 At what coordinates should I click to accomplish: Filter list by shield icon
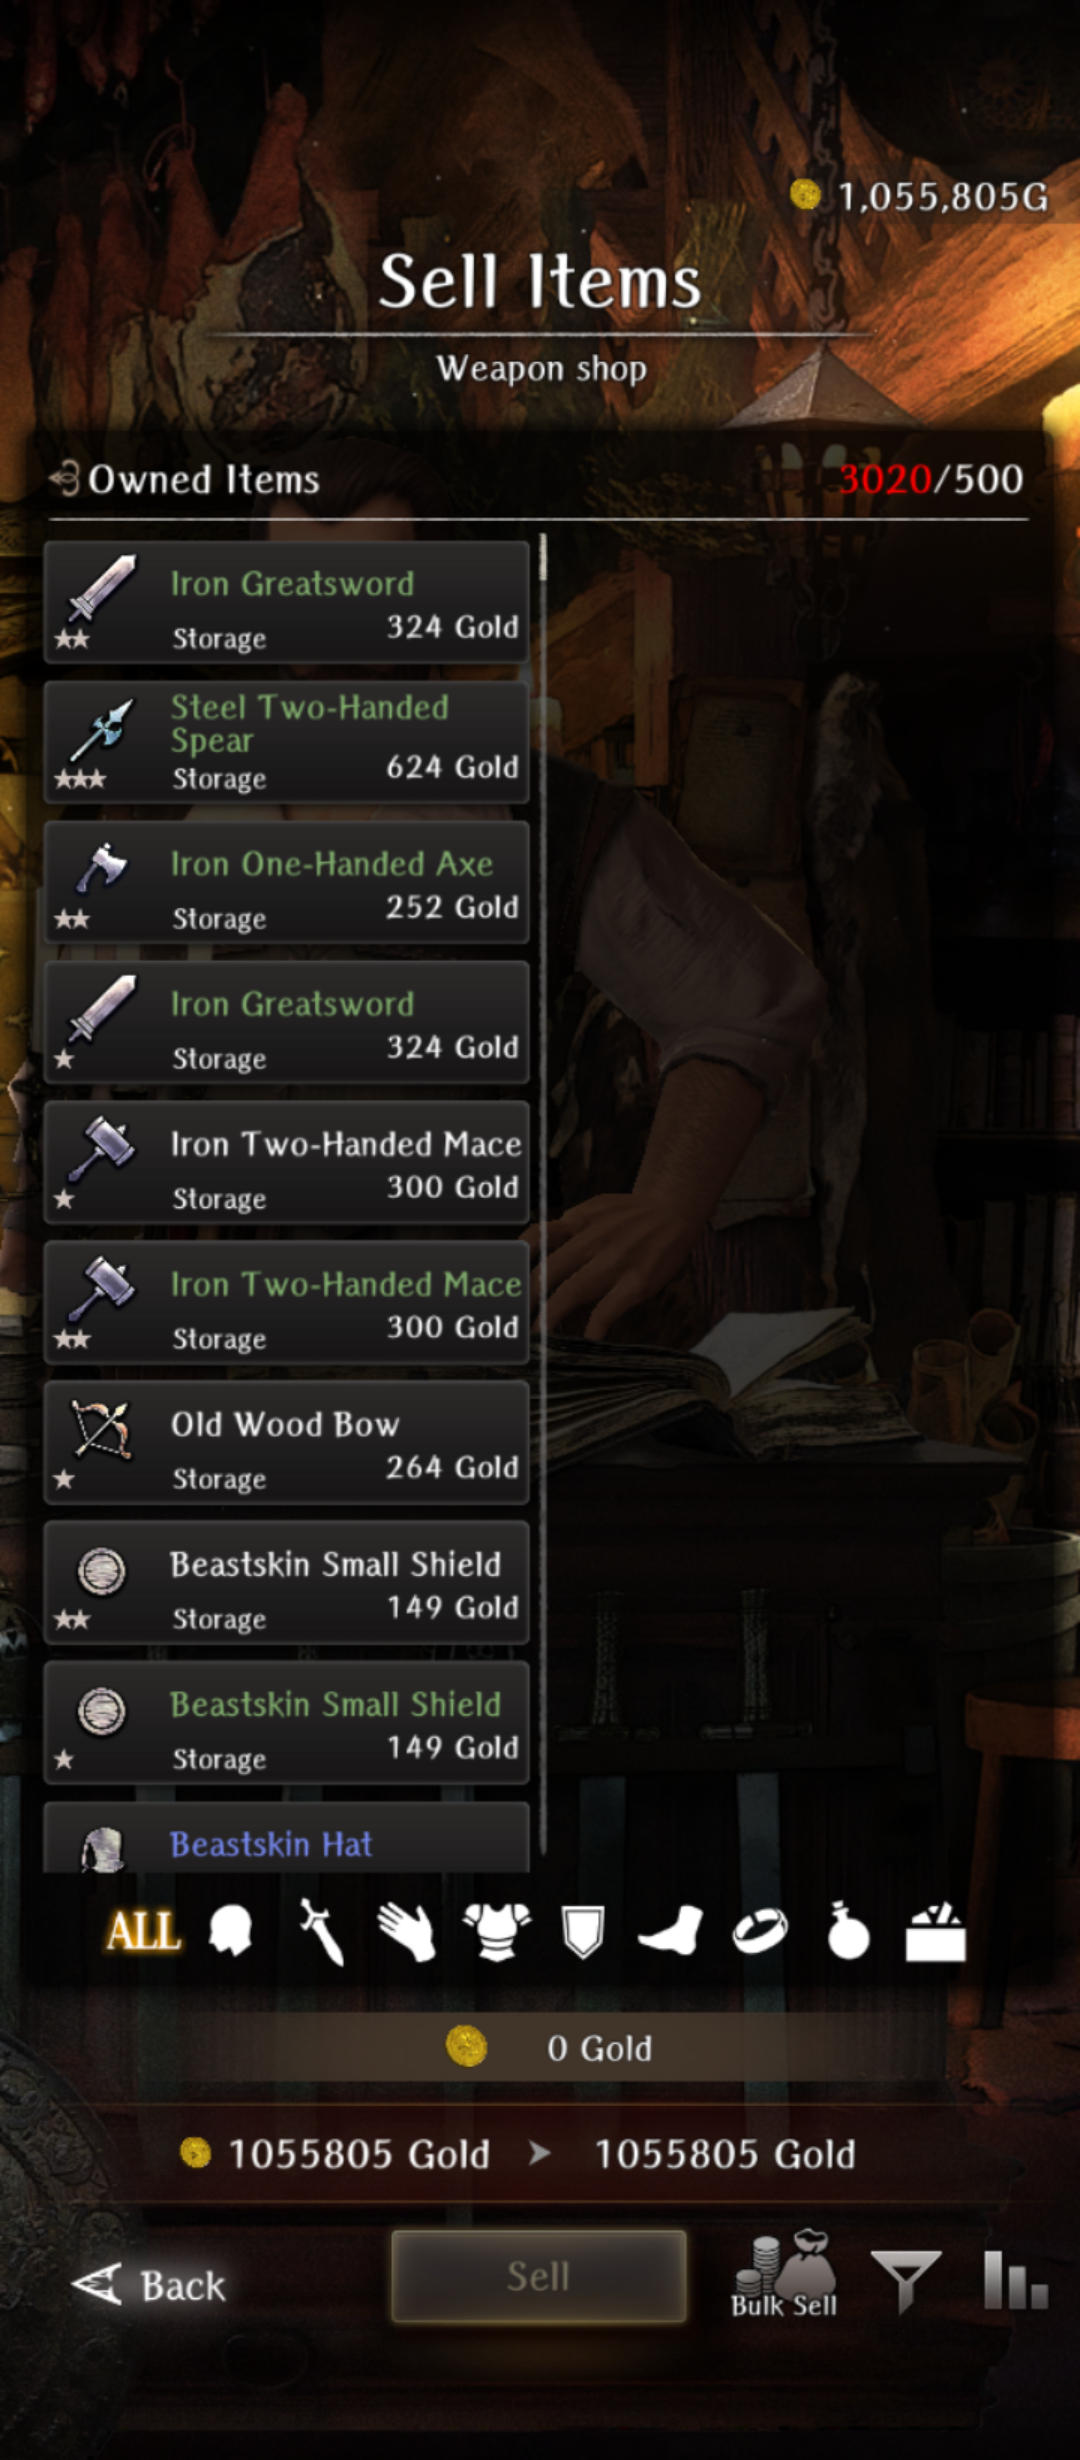coord(583,1930)
